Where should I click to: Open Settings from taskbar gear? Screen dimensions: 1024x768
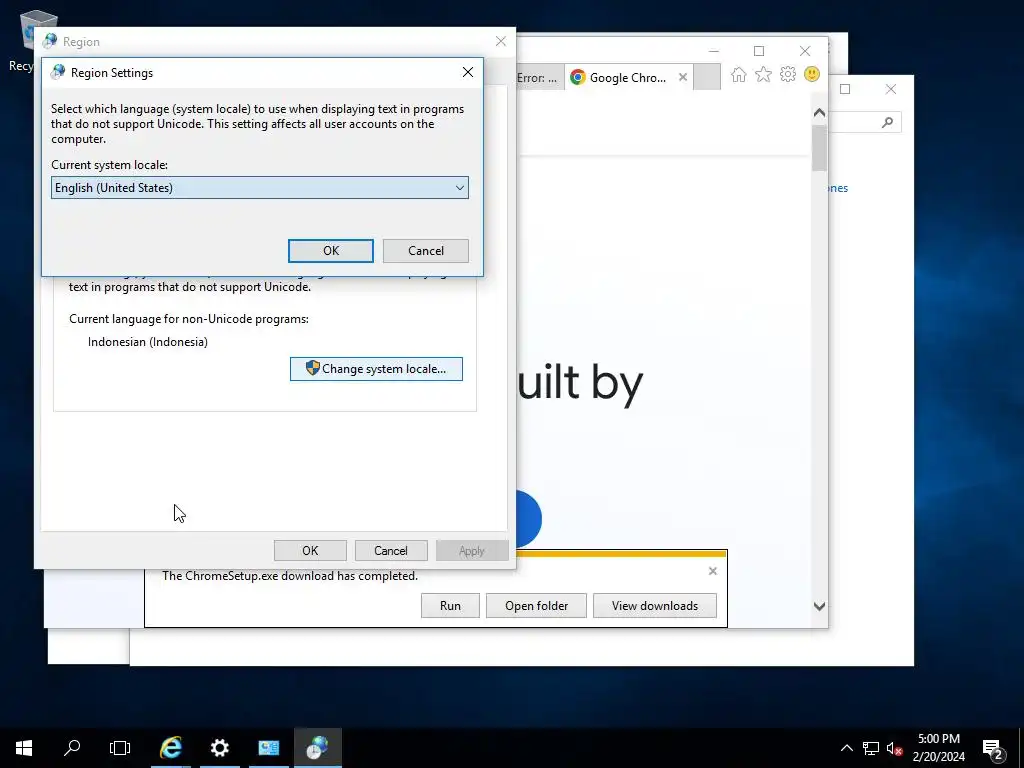pyautogui.click(x=219, y=748)
